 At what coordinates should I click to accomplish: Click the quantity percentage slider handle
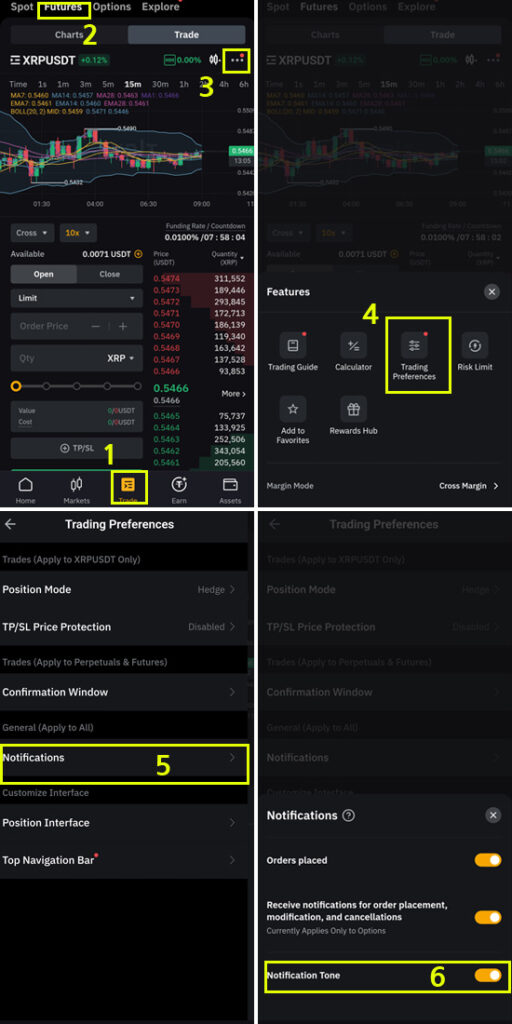[16, 386]
